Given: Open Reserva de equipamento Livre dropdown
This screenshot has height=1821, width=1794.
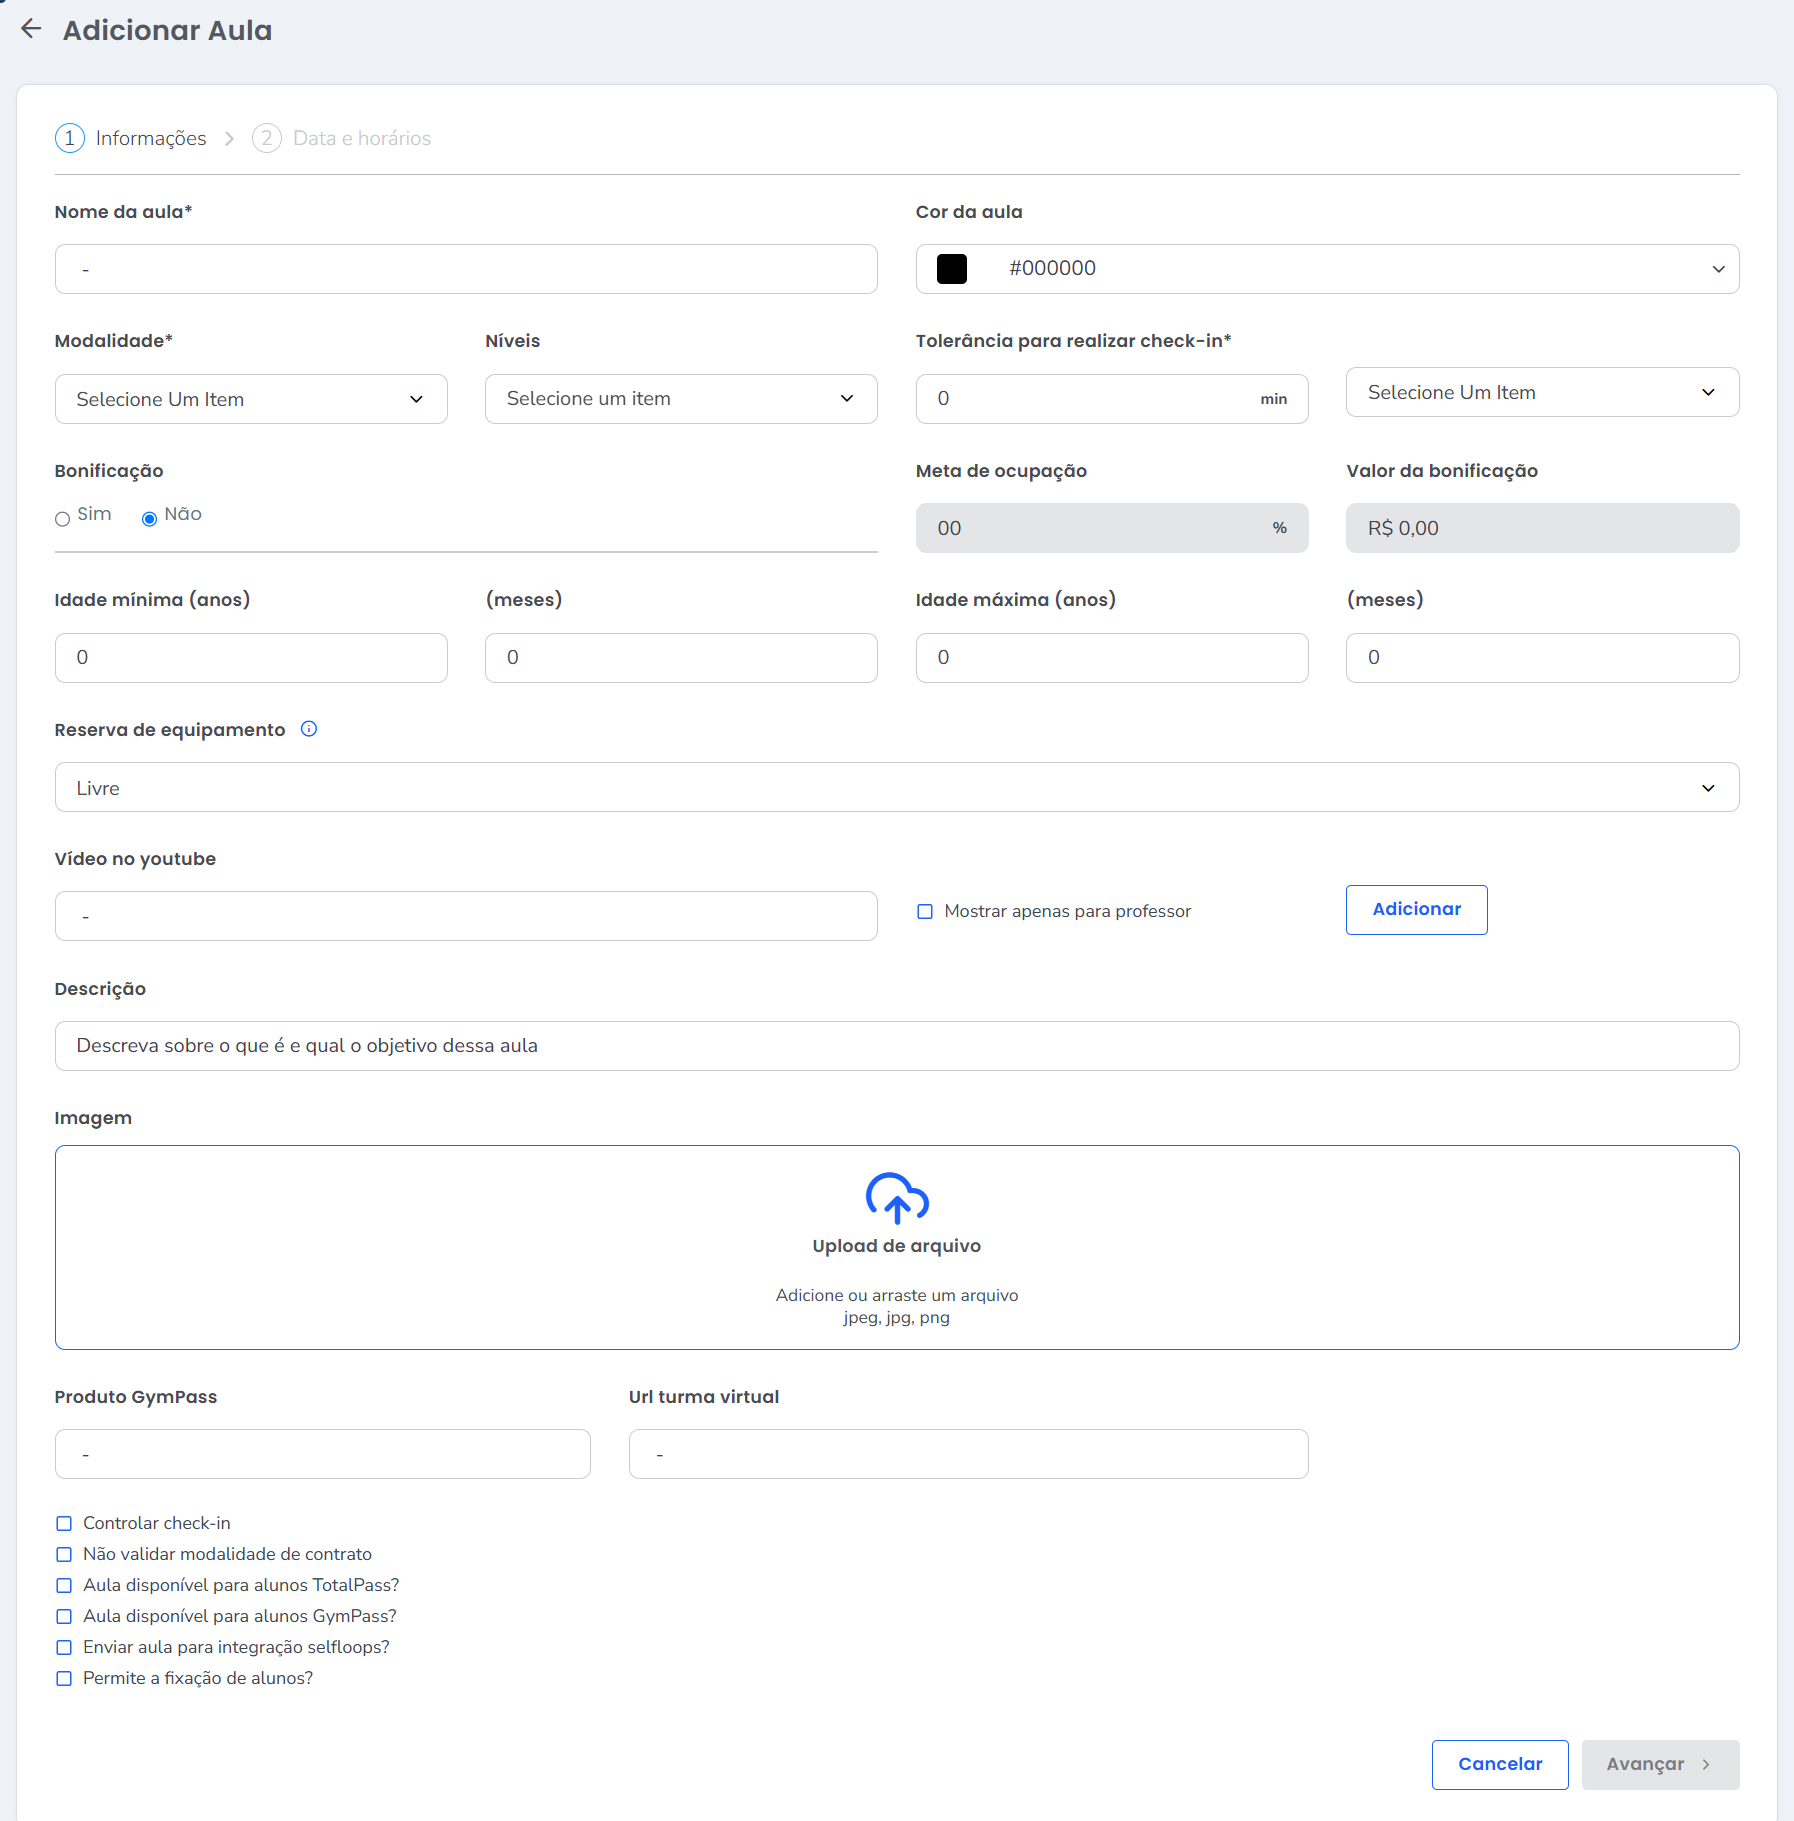Looking at the screenshot, I should coord(897,788).
